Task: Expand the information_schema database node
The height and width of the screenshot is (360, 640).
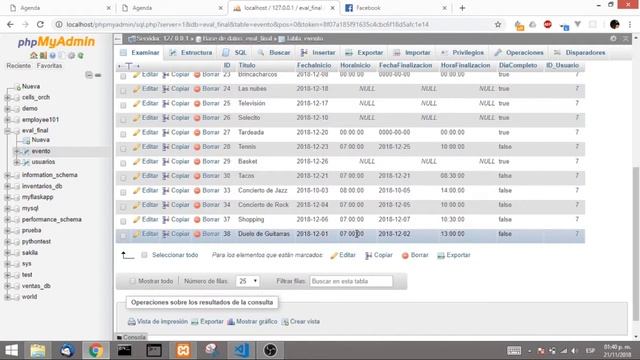Action: (7, 175)
